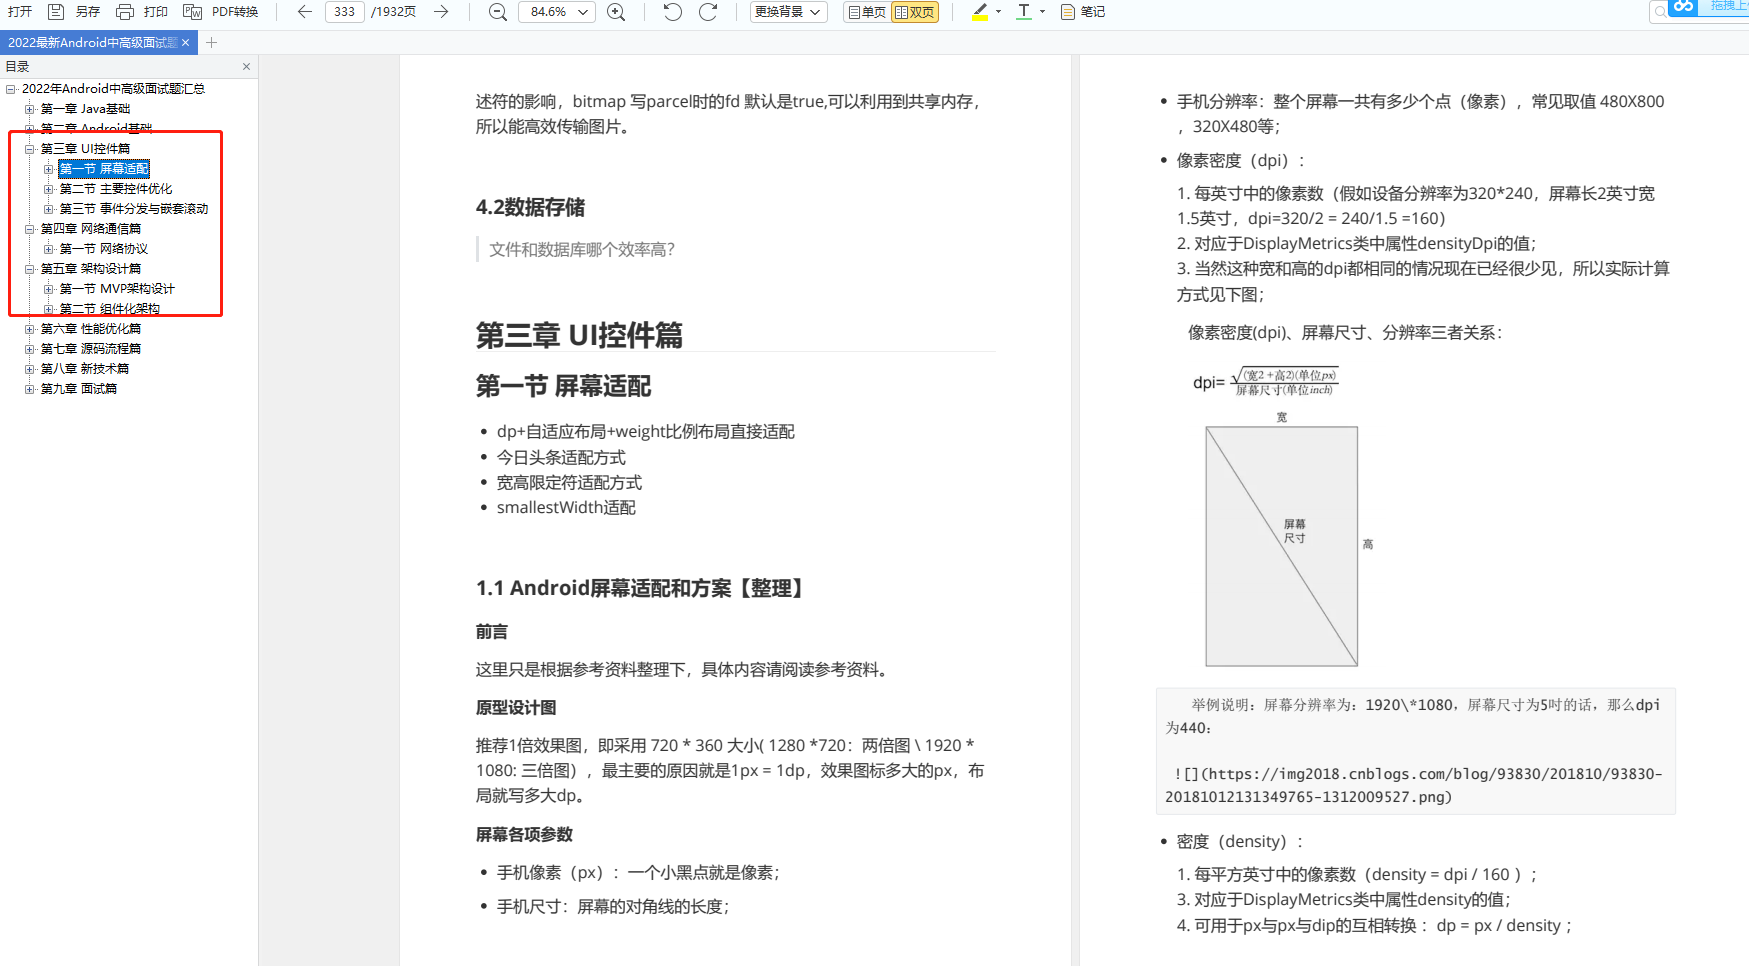Click the 另存 save-as icon
1749x966 pixels.
tap(56, 12)
